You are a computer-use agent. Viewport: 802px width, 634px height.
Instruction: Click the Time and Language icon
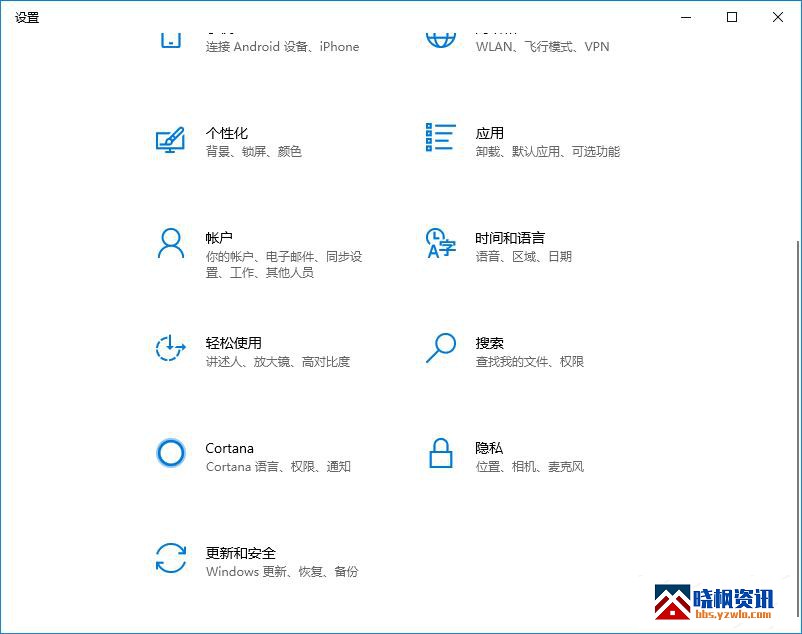click(x=440, y=243)
